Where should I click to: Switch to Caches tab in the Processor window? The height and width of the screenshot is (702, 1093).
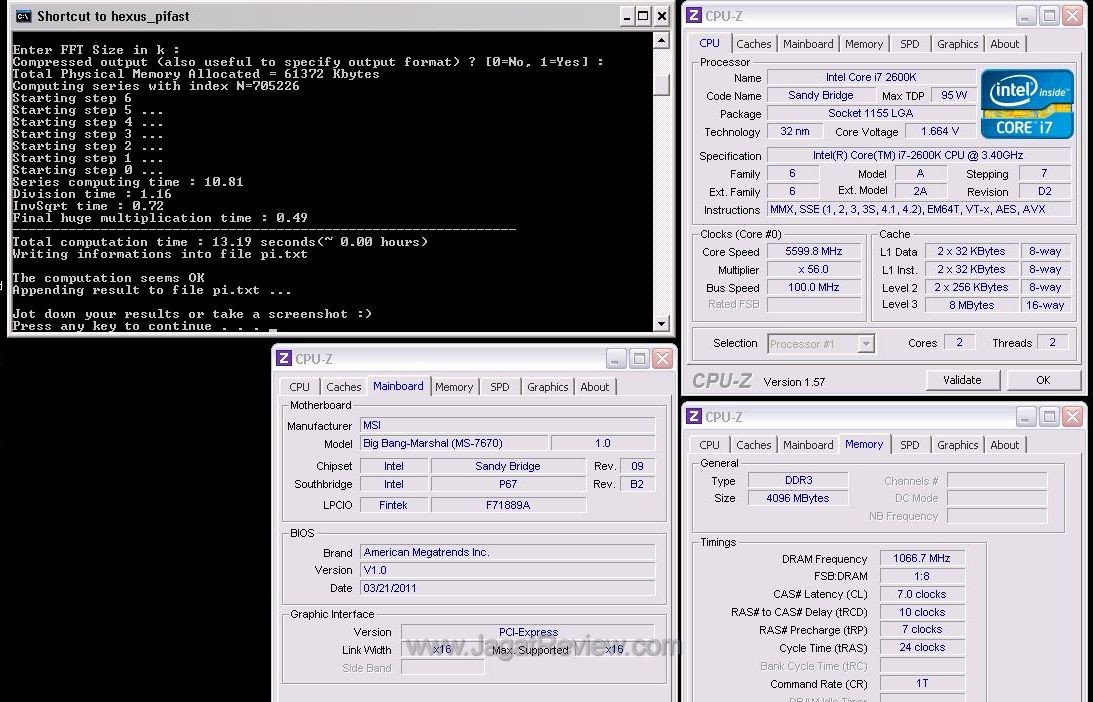(754, 44)
